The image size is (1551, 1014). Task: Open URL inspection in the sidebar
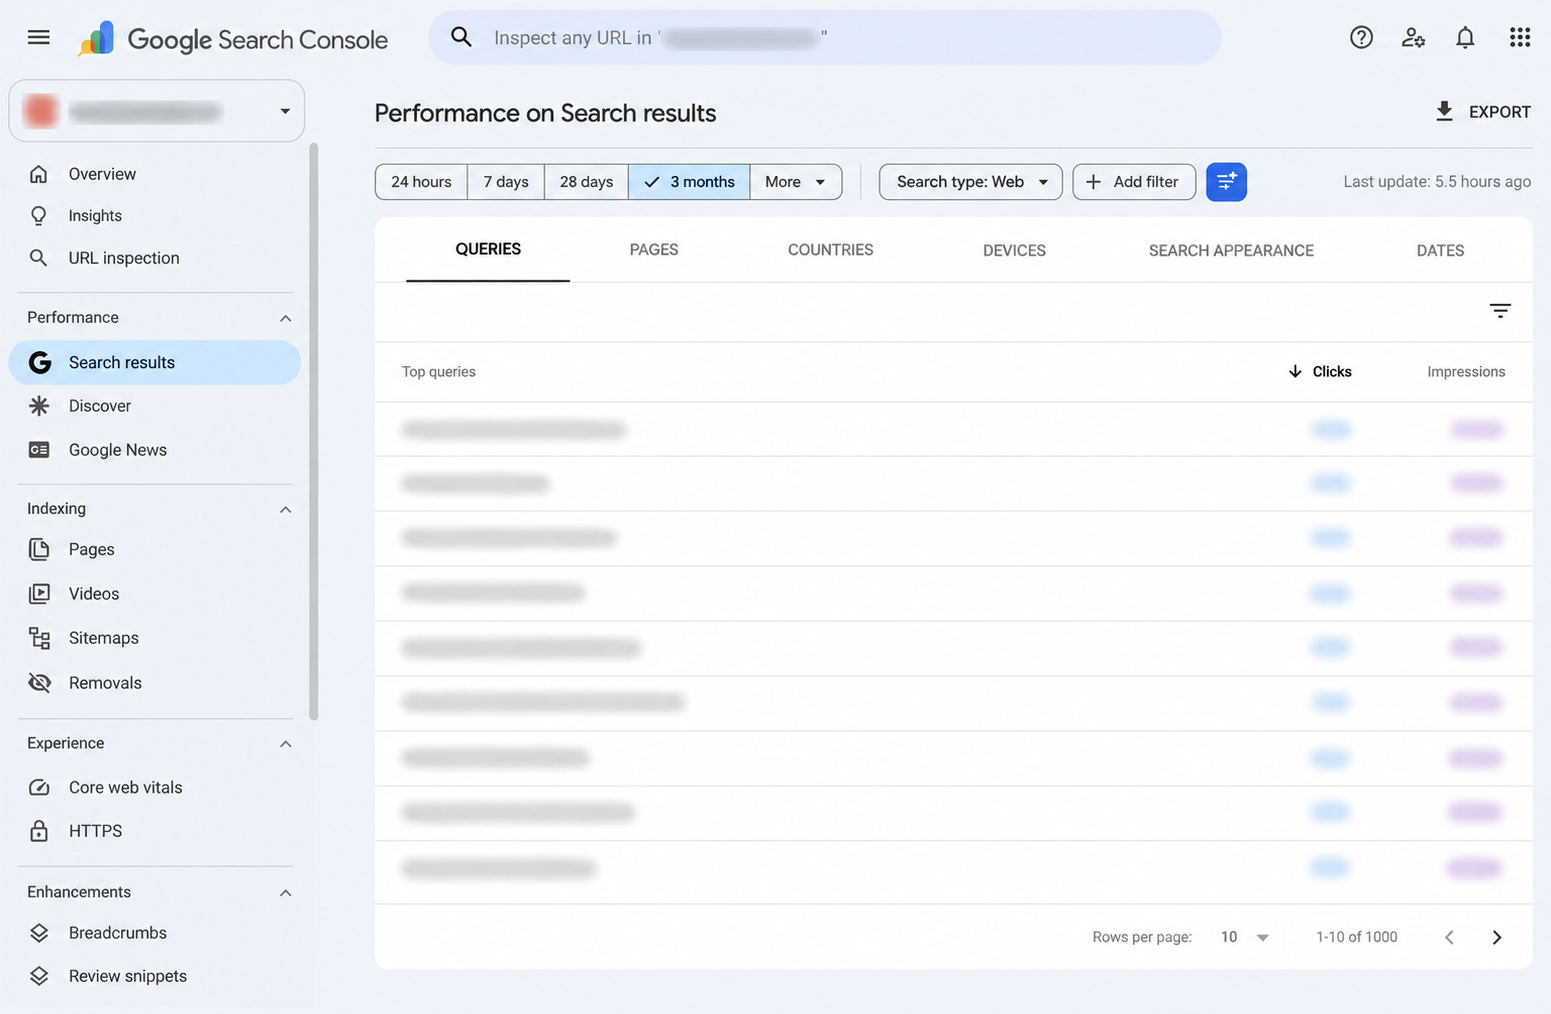point(155,258)
